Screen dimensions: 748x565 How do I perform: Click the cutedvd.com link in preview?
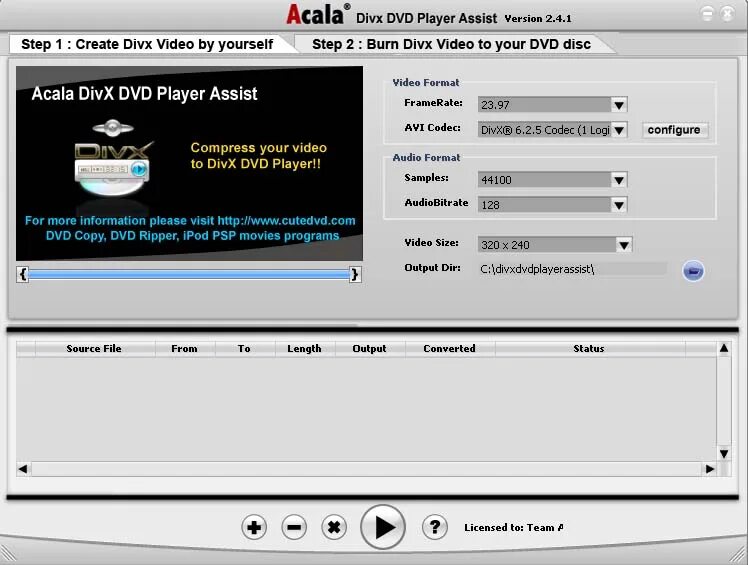(286, 220)
